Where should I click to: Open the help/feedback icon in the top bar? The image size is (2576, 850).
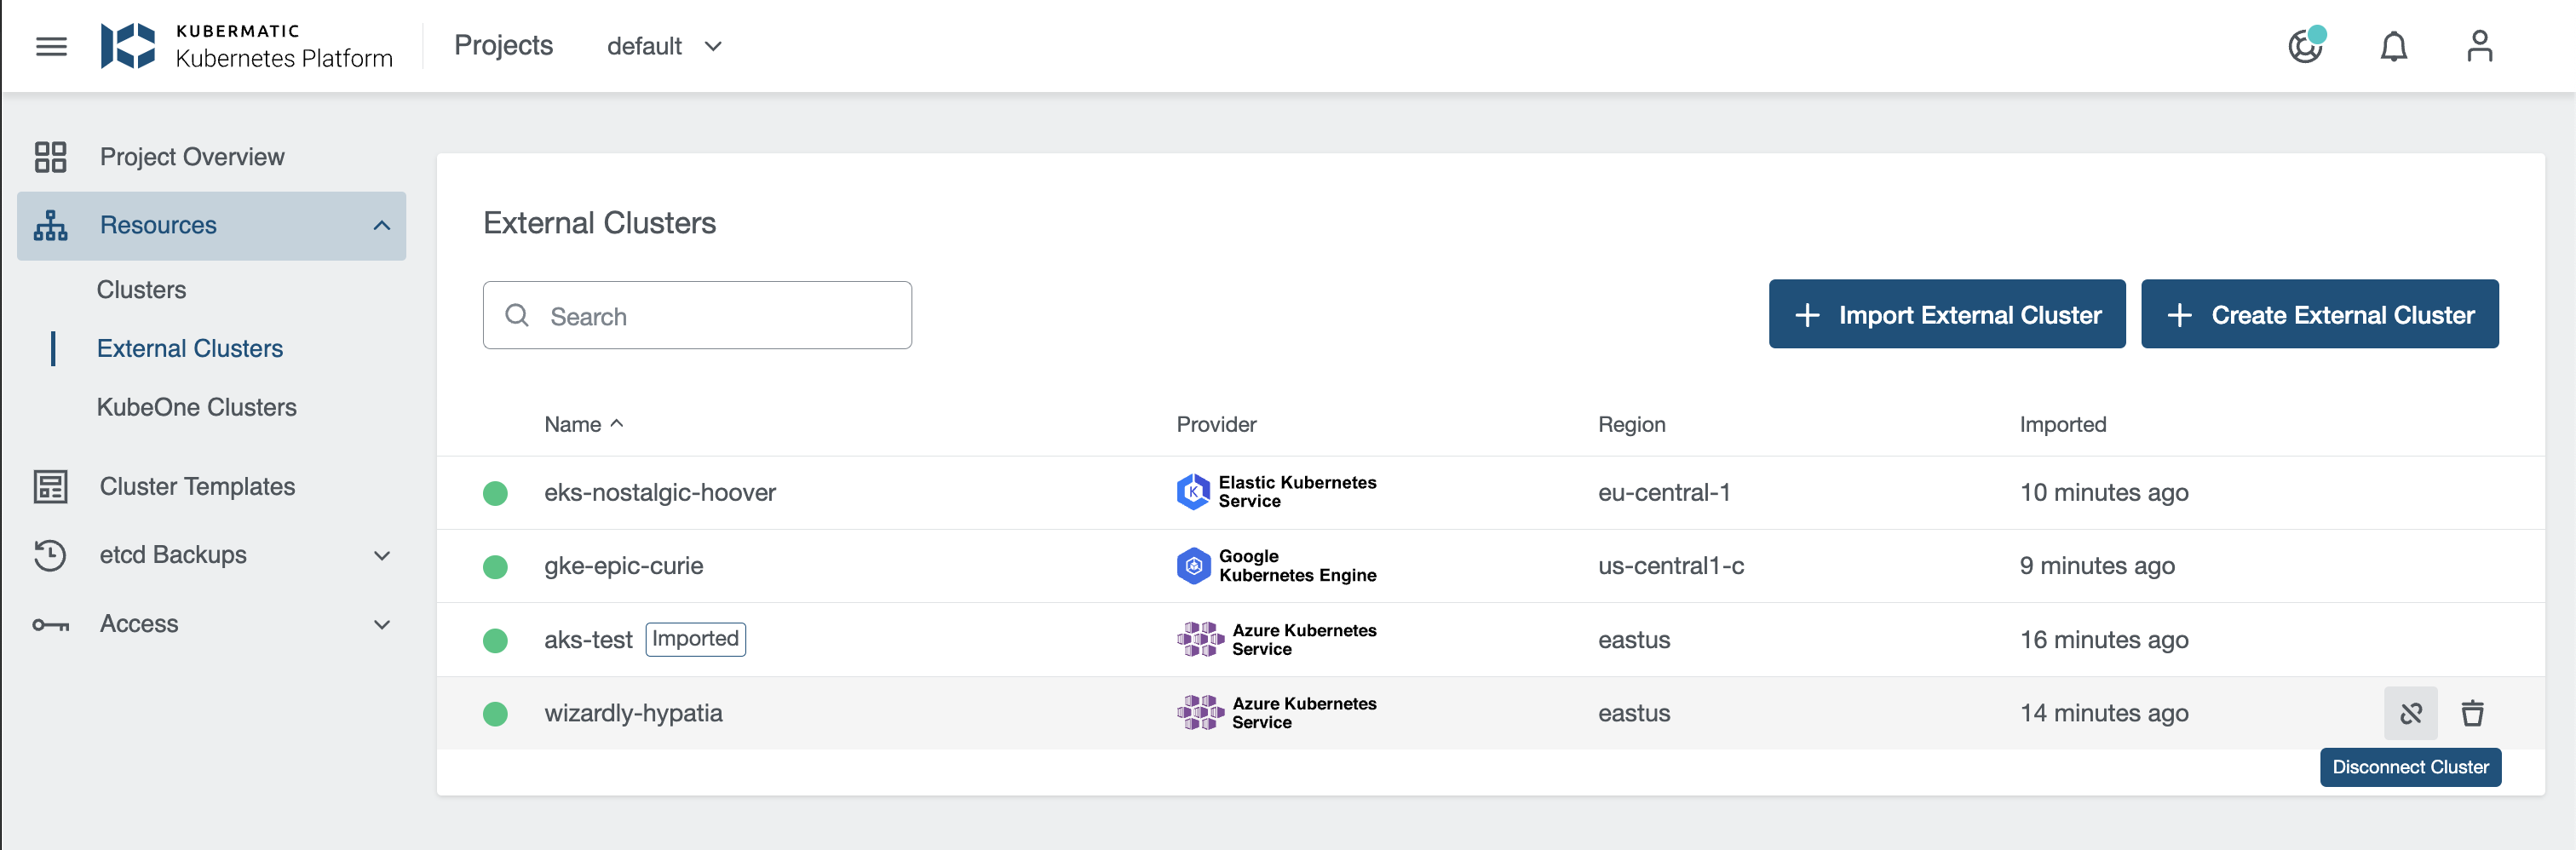2307,46
